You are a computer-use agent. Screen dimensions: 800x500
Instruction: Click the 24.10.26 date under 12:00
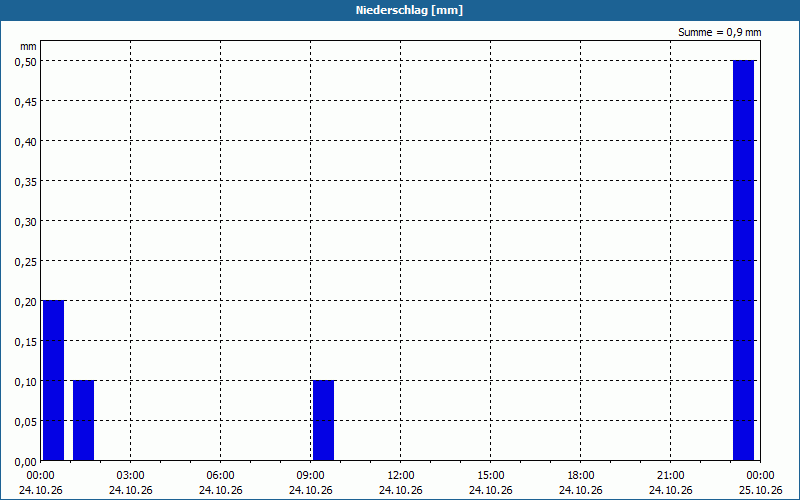pos(401,490)
